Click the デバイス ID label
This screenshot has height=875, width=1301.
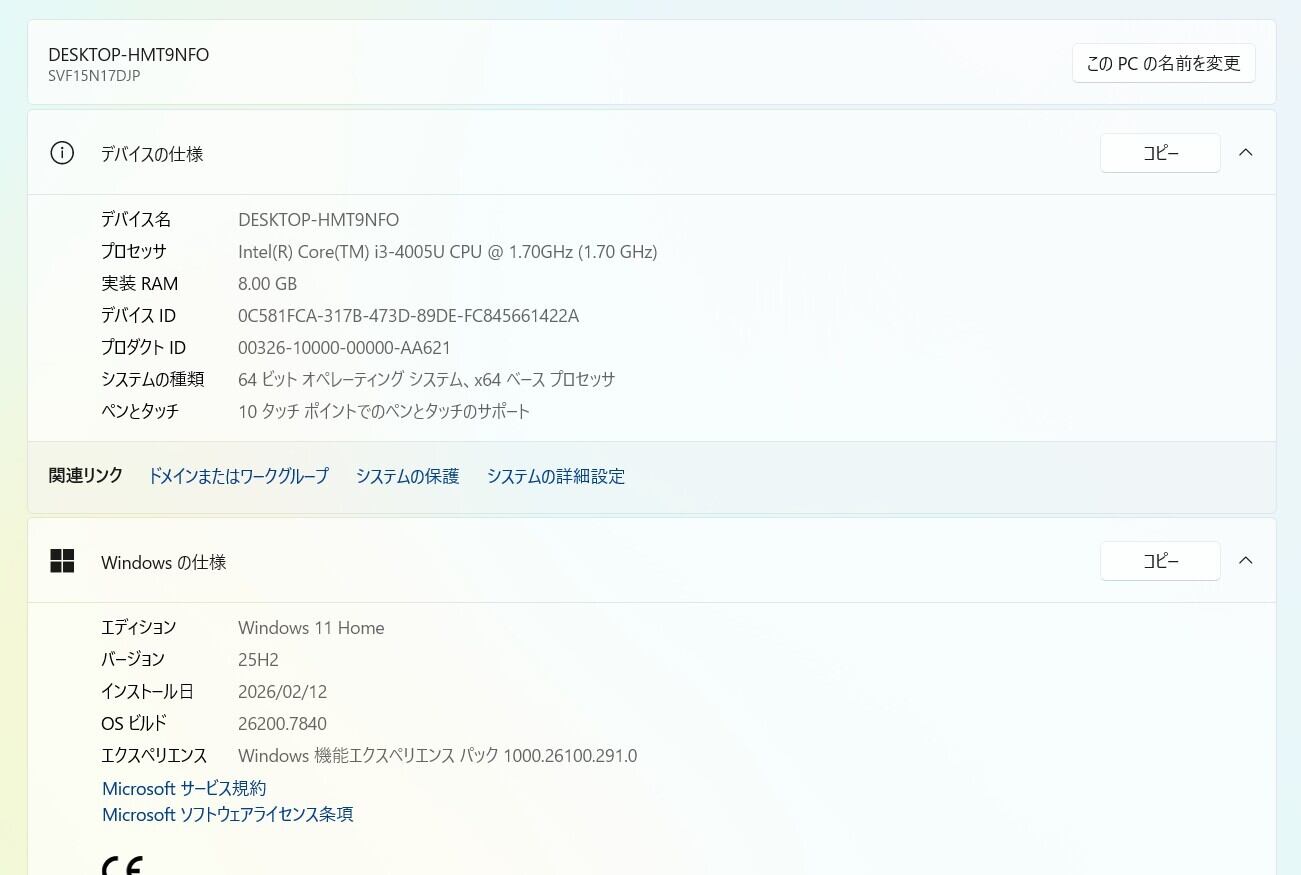[138, 316]
